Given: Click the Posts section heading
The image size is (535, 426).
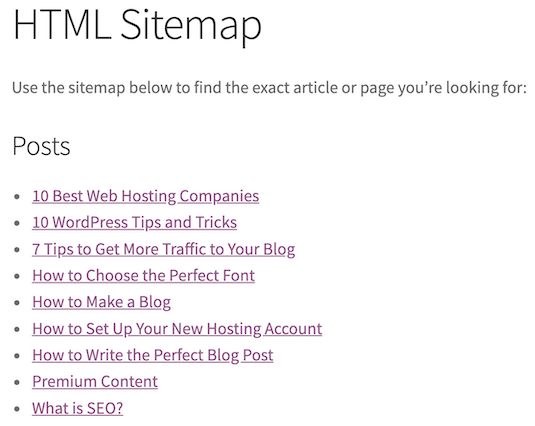Looking at the screenshot, I should (41, 147).
